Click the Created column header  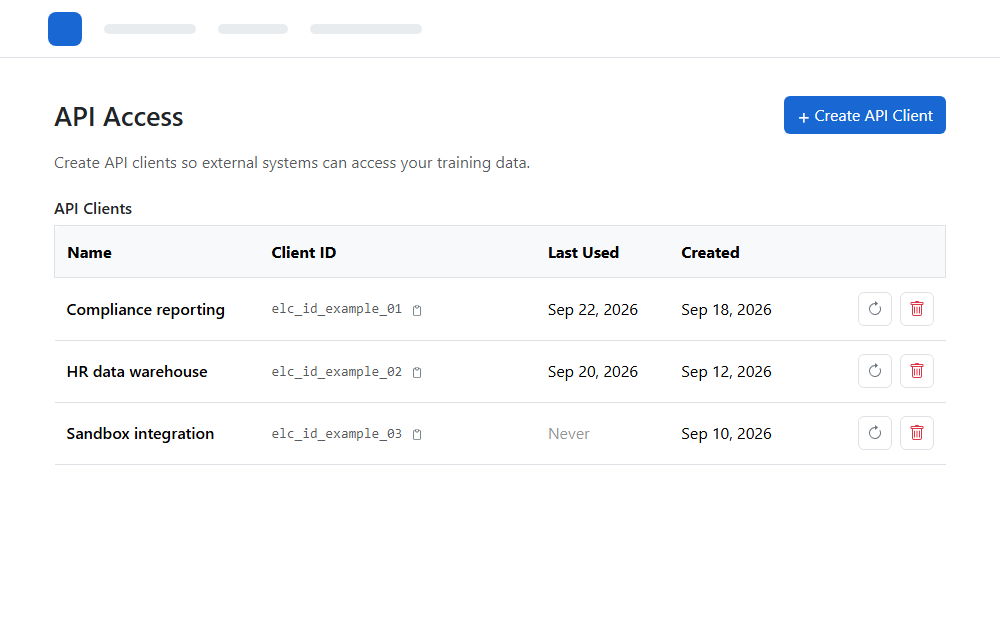tap(710, 253)
